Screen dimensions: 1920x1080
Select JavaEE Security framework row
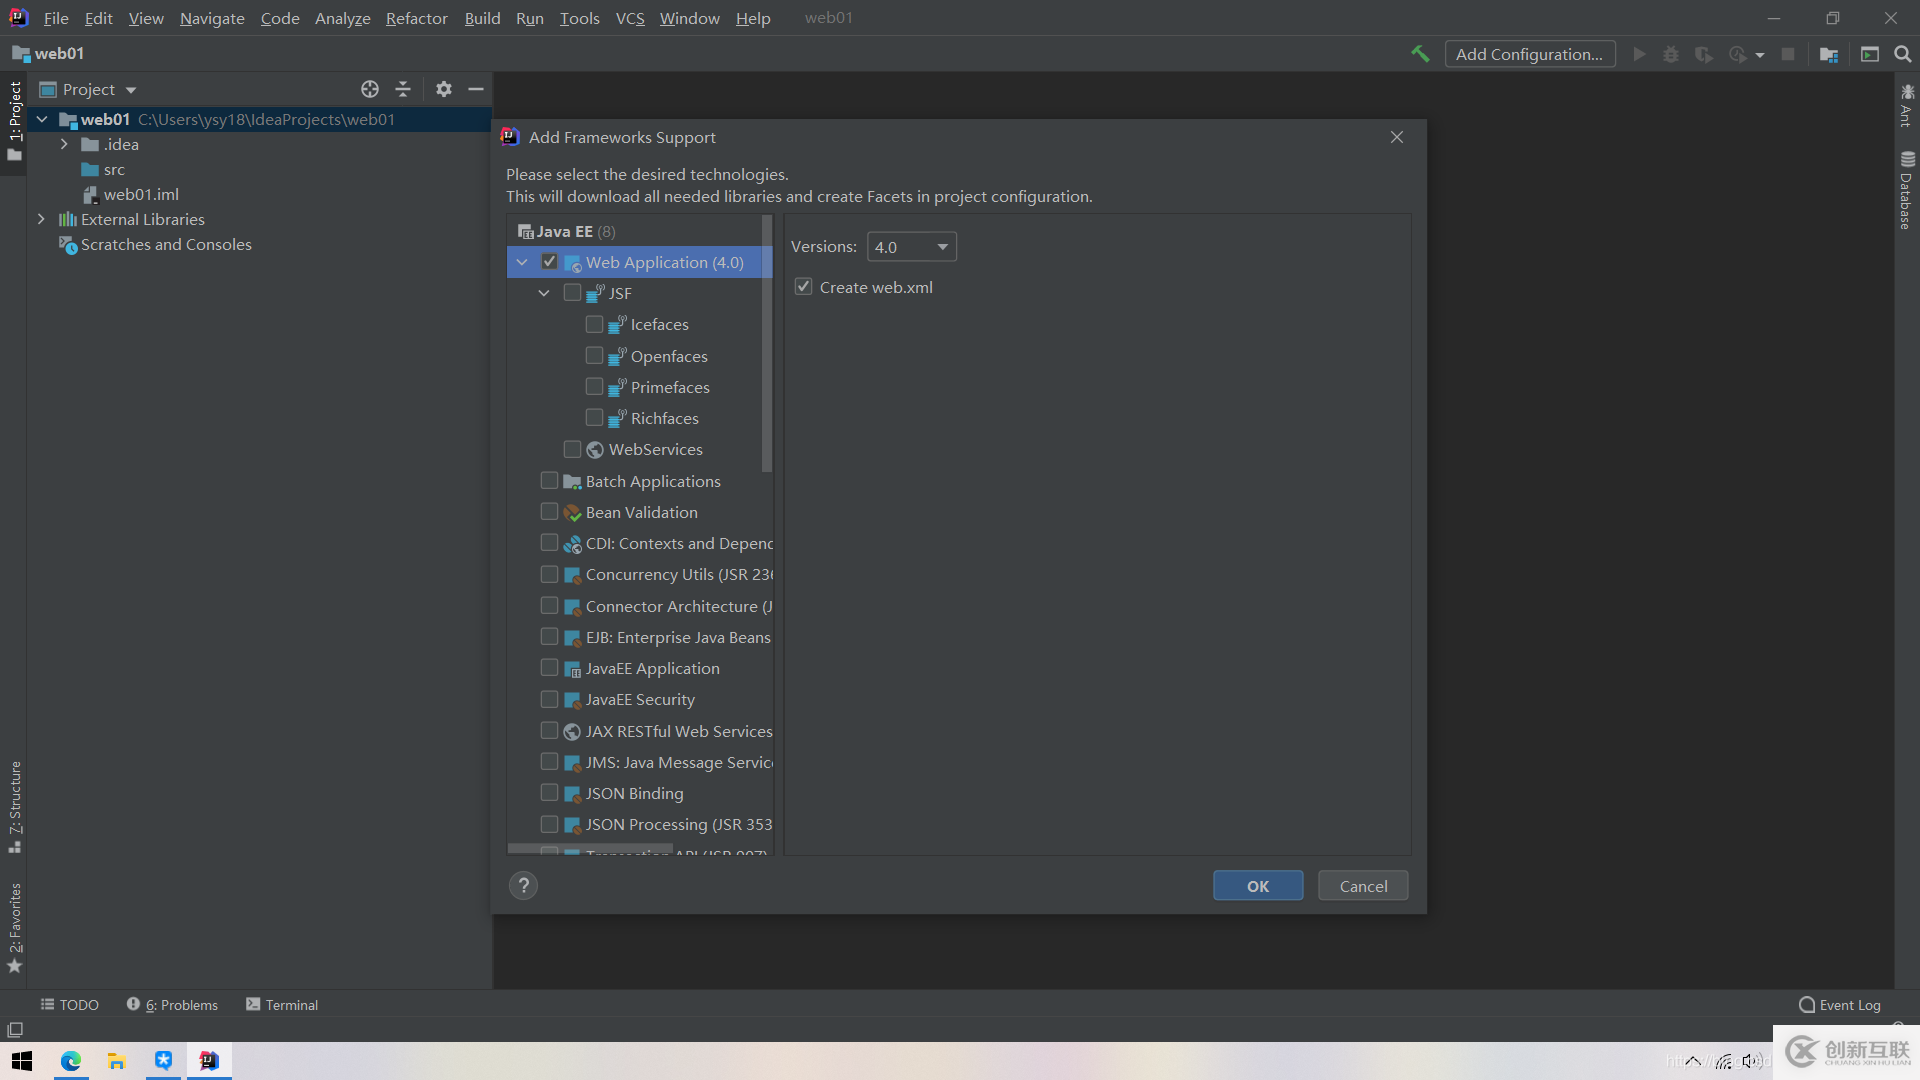[x=640, y=699]
